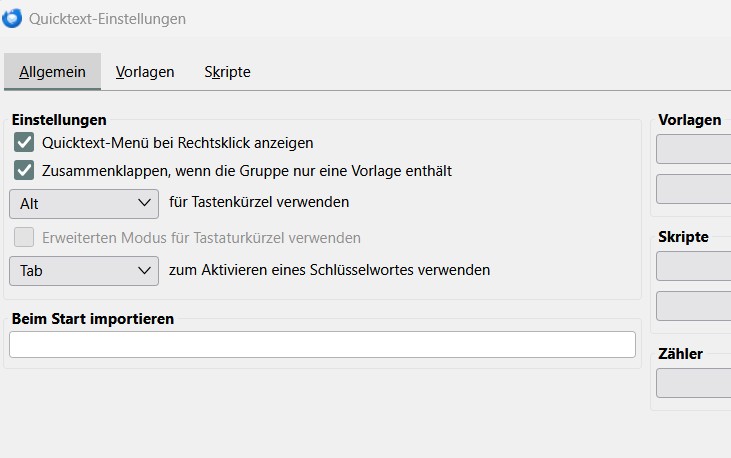Open the Vorlagen tab
The width and height of the screenshot is (731, 458).
(145, 72)
